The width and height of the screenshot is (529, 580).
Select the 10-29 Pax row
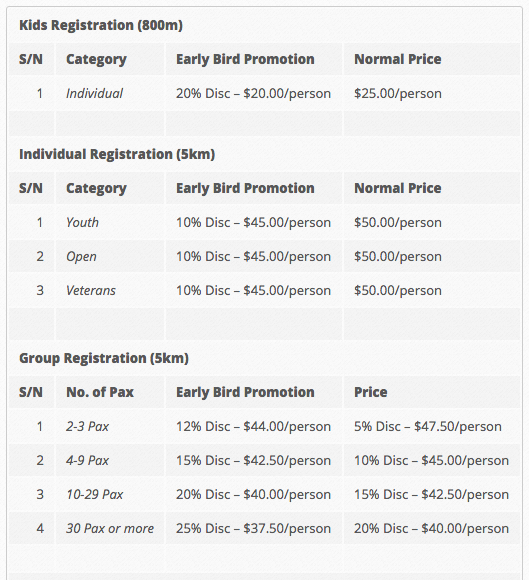click(264, 495)
